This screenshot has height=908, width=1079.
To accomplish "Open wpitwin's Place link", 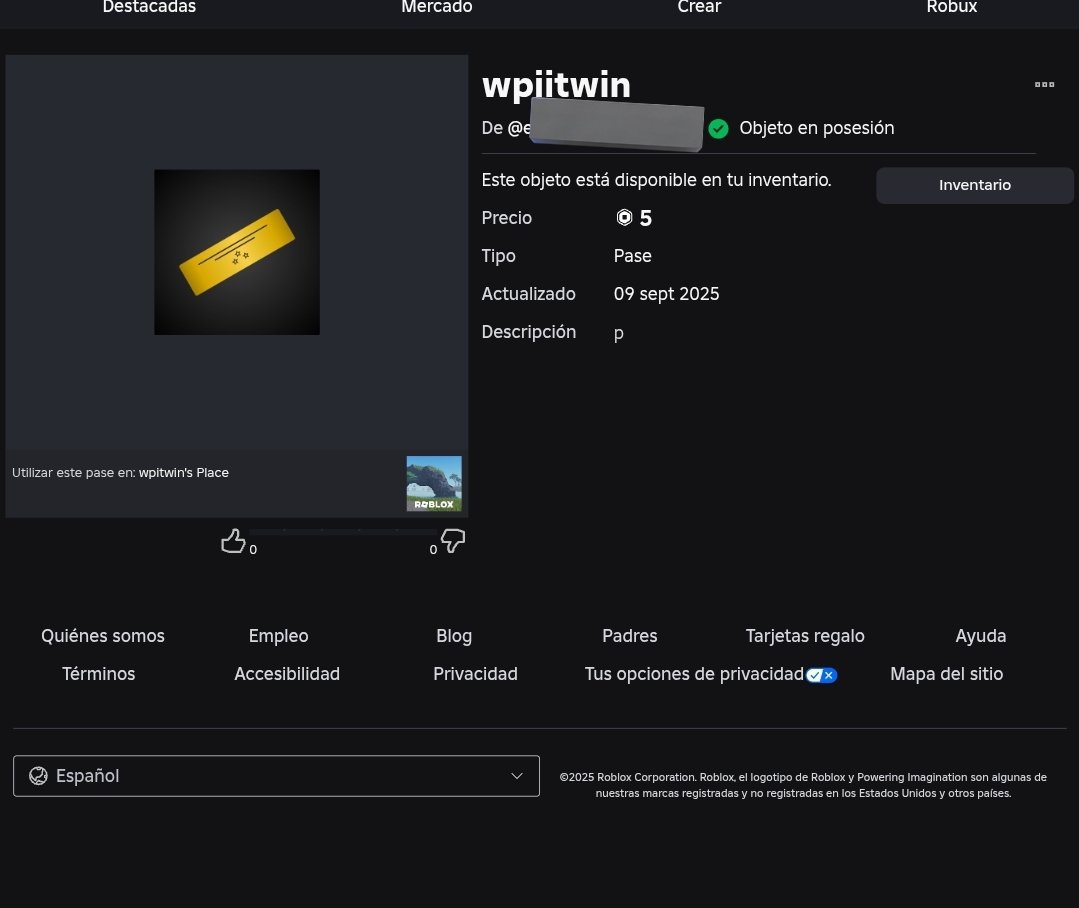I will pyautogui.click(x=184, y=473).
